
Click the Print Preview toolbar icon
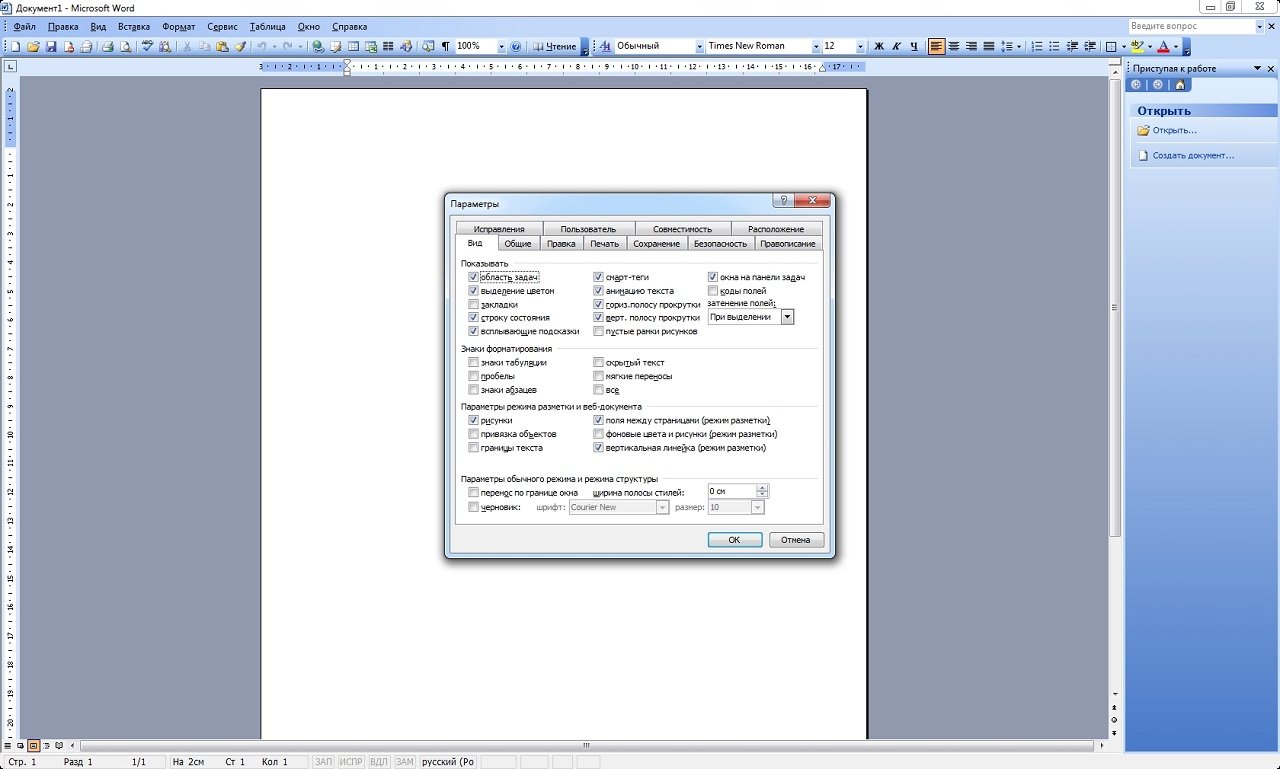coord(125,47)
